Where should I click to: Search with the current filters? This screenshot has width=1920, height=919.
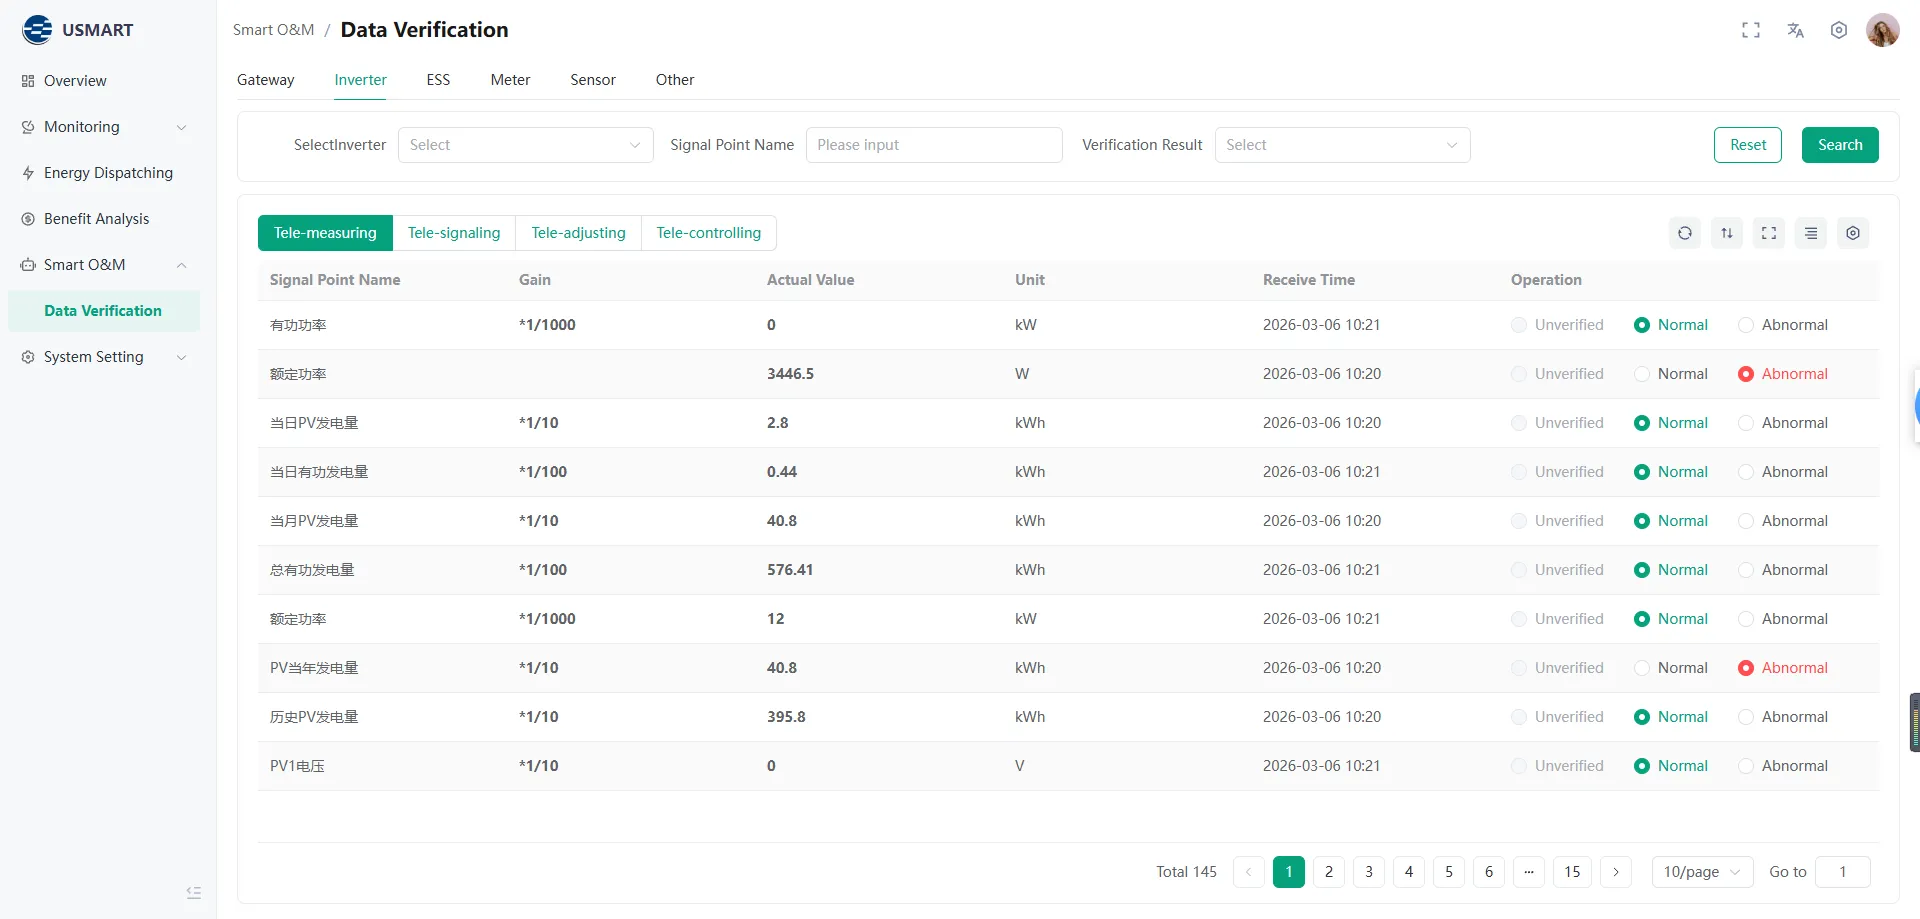pyautogui.click(x=1840, y=144)
